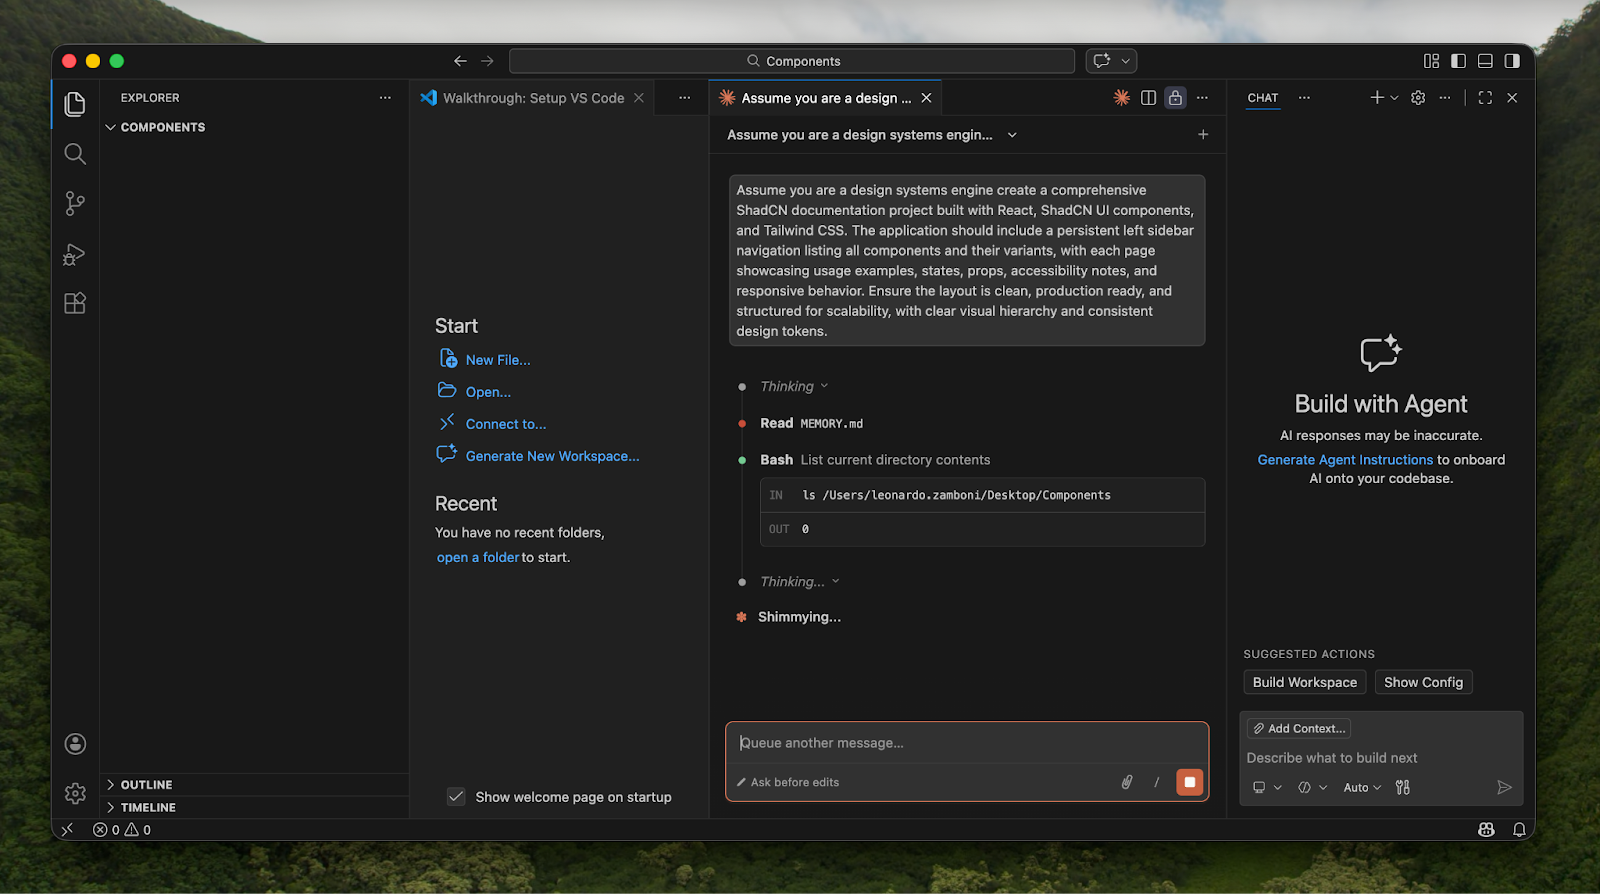Click the Copilot chat icon in title bar
This screenshot has width=1600, height=894.
(x=1102, y=61)
